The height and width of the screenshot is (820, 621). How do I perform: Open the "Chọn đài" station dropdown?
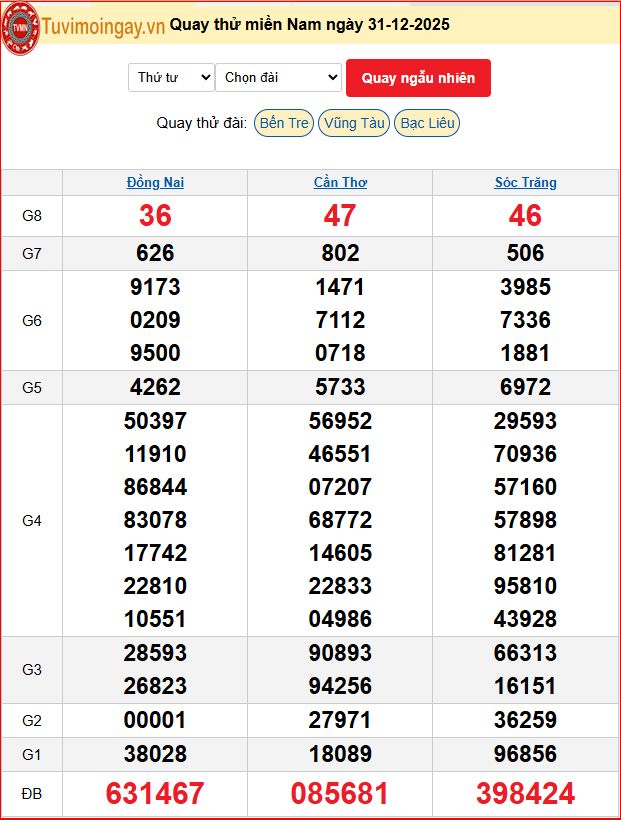coord(278,78)
